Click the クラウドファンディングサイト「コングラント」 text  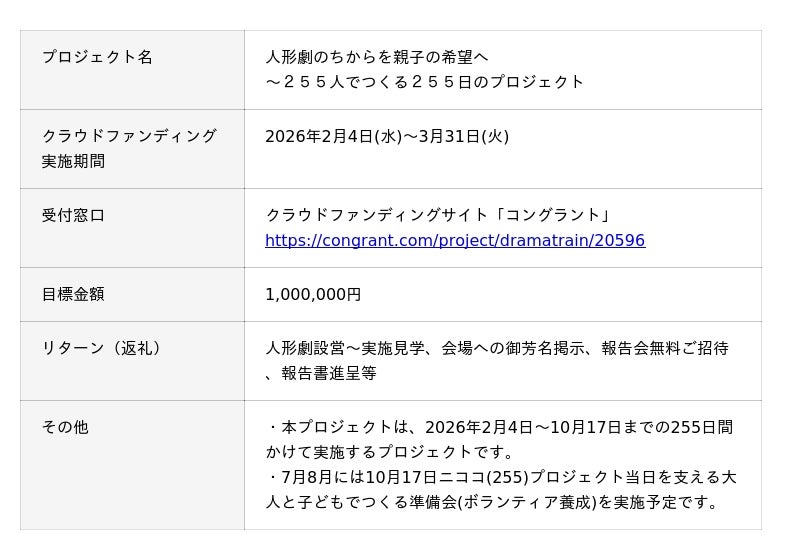[x=438, y=215]
